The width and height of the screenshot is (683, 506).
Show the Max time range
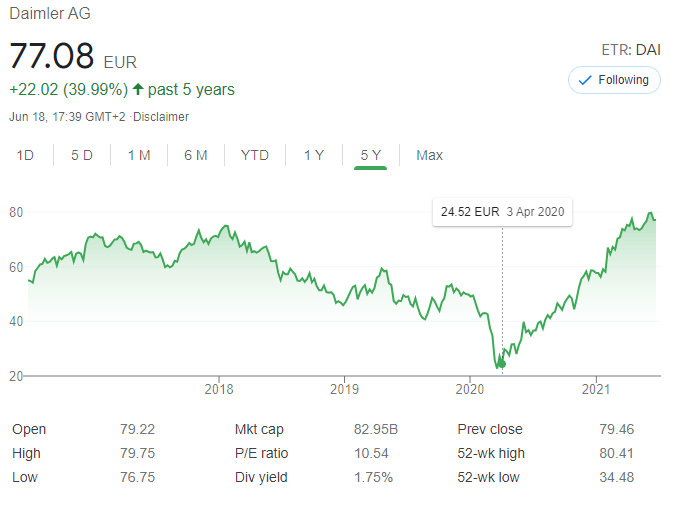point(429,155)
